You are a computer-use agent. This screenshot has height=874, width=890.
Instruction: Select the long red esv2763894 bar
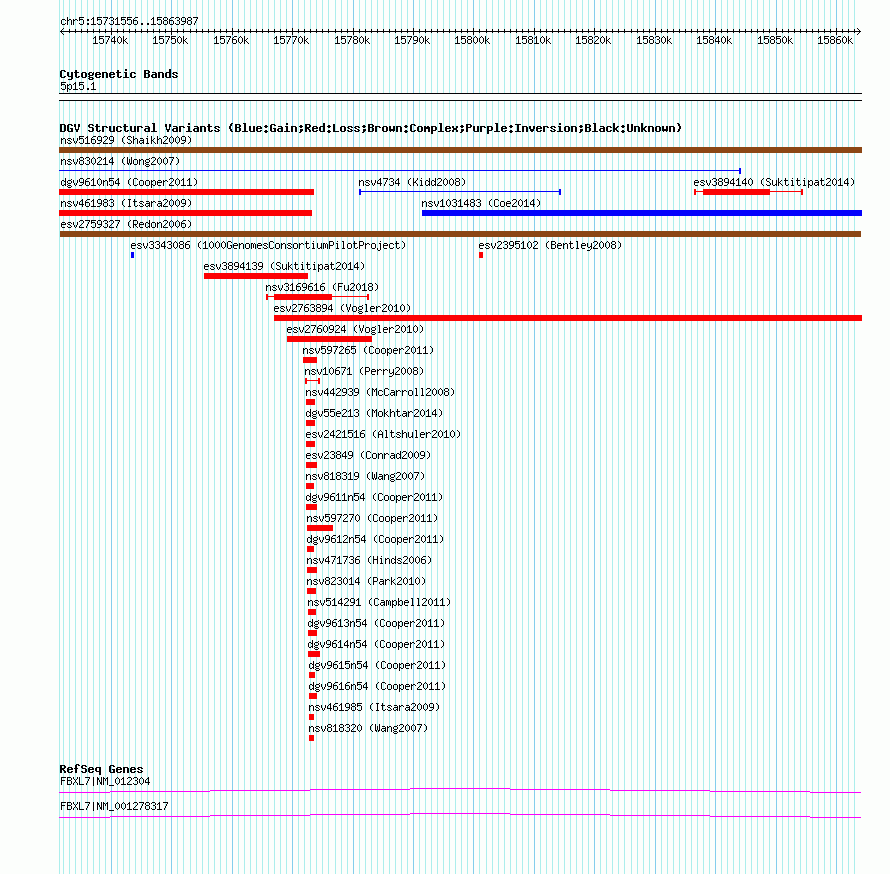[x=568, y=318]
